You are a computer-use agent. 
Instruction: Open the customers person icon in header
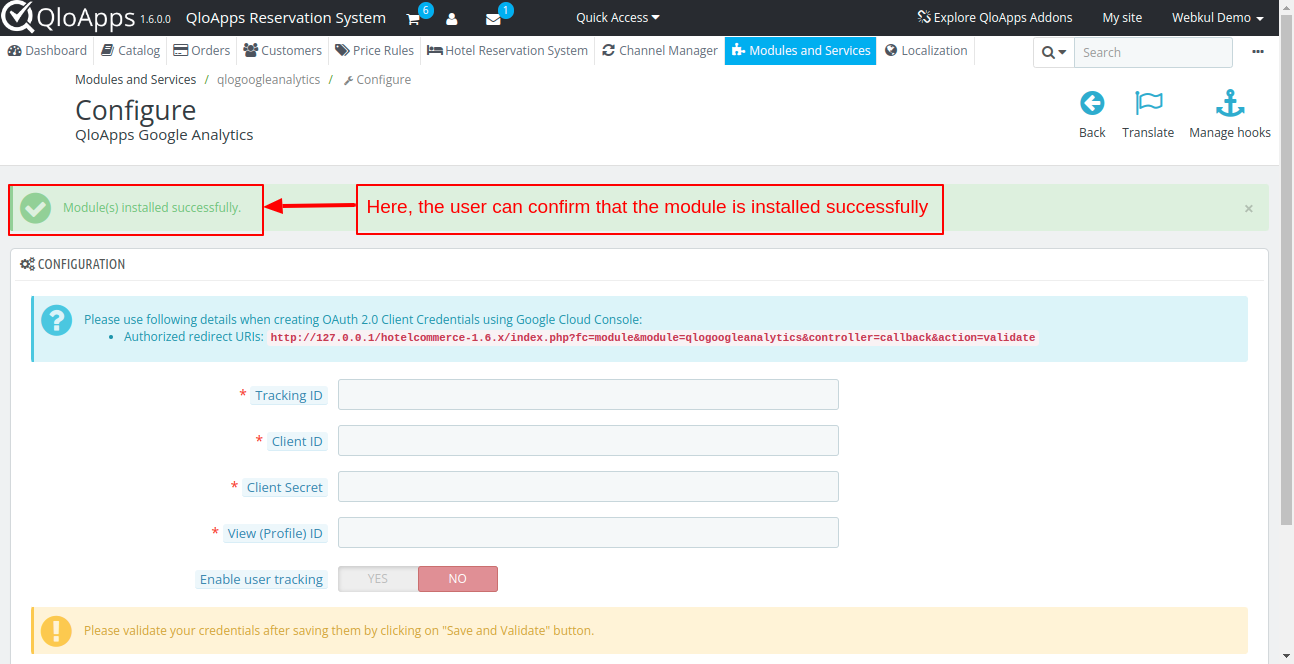(452, 19)
